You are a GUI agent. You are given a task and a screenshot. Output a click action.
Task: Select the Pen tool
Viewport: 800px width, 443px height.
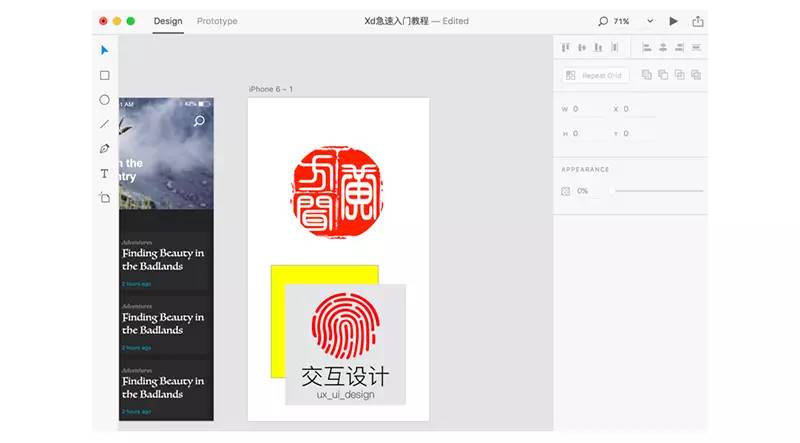click(104, 149)
